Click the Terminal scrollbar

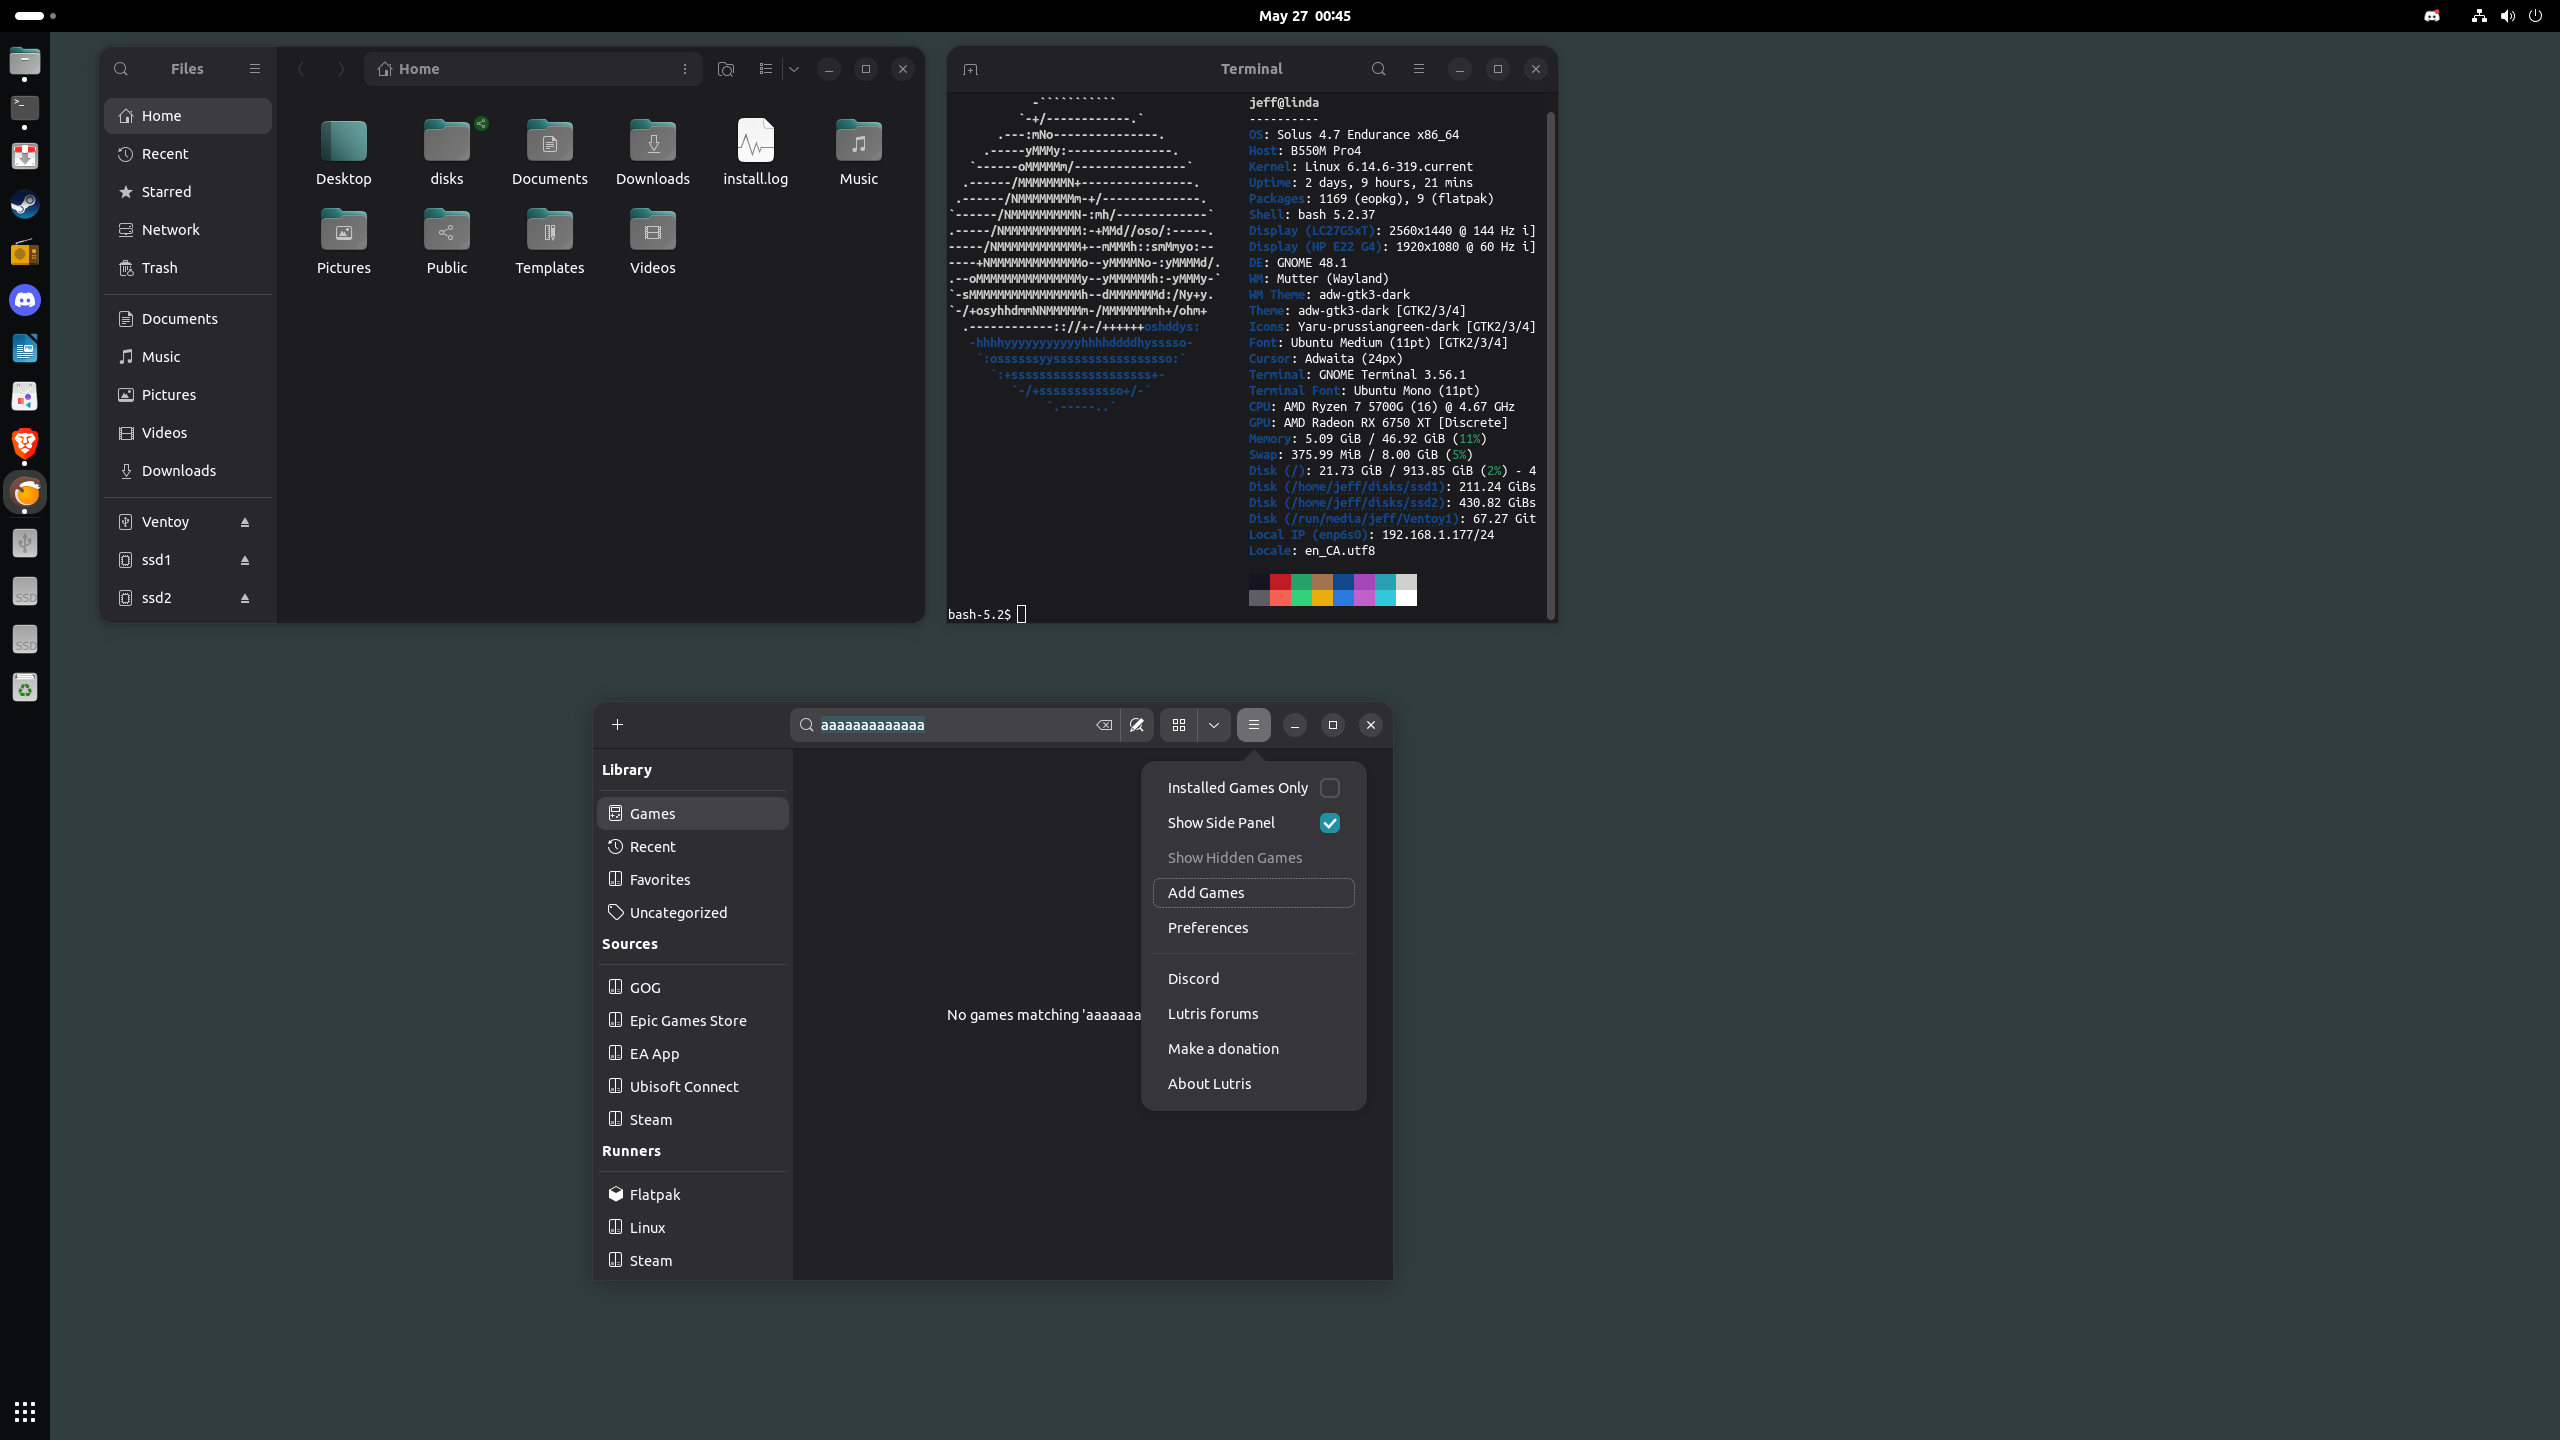pyautogui.click(x=1551, y=365)
